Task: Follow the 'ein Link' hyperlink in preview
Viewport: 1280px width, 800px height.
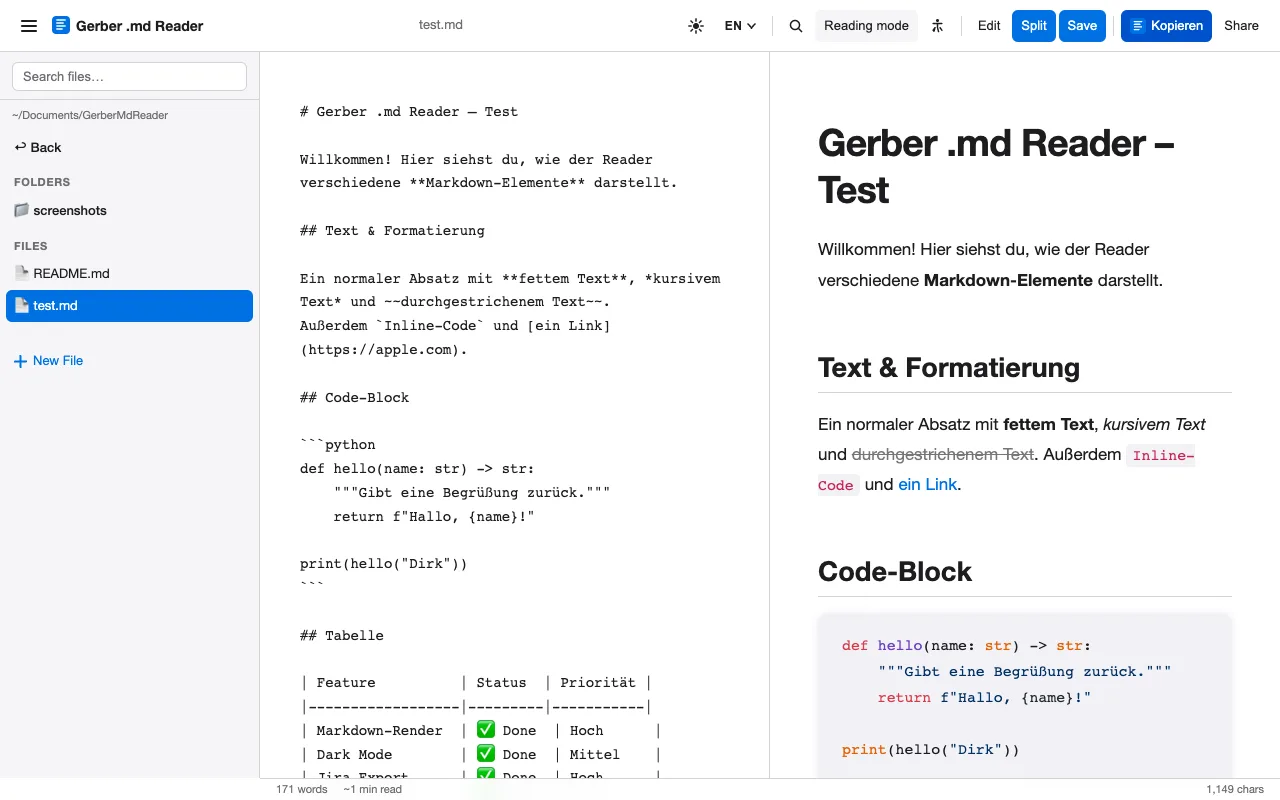Action: point(927,484)
